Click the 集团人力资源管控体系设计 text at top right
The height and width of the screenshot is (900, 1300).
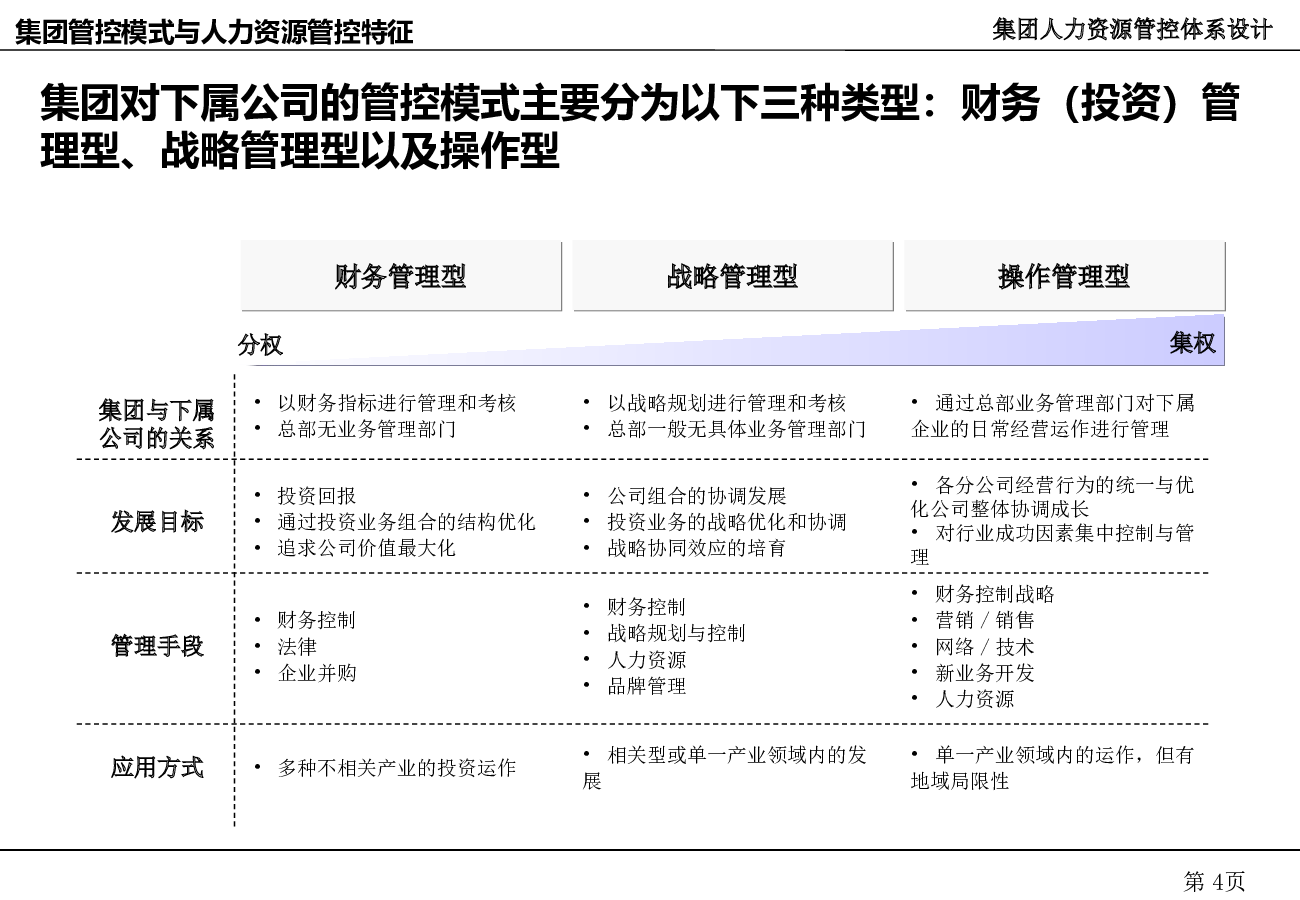1132,30
